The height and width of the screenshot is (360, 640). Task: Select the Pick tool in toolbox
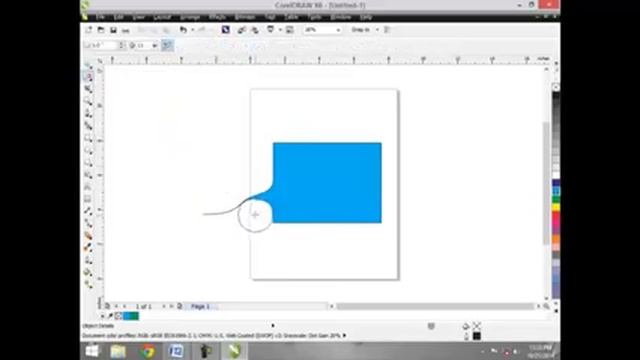[88, 65]
